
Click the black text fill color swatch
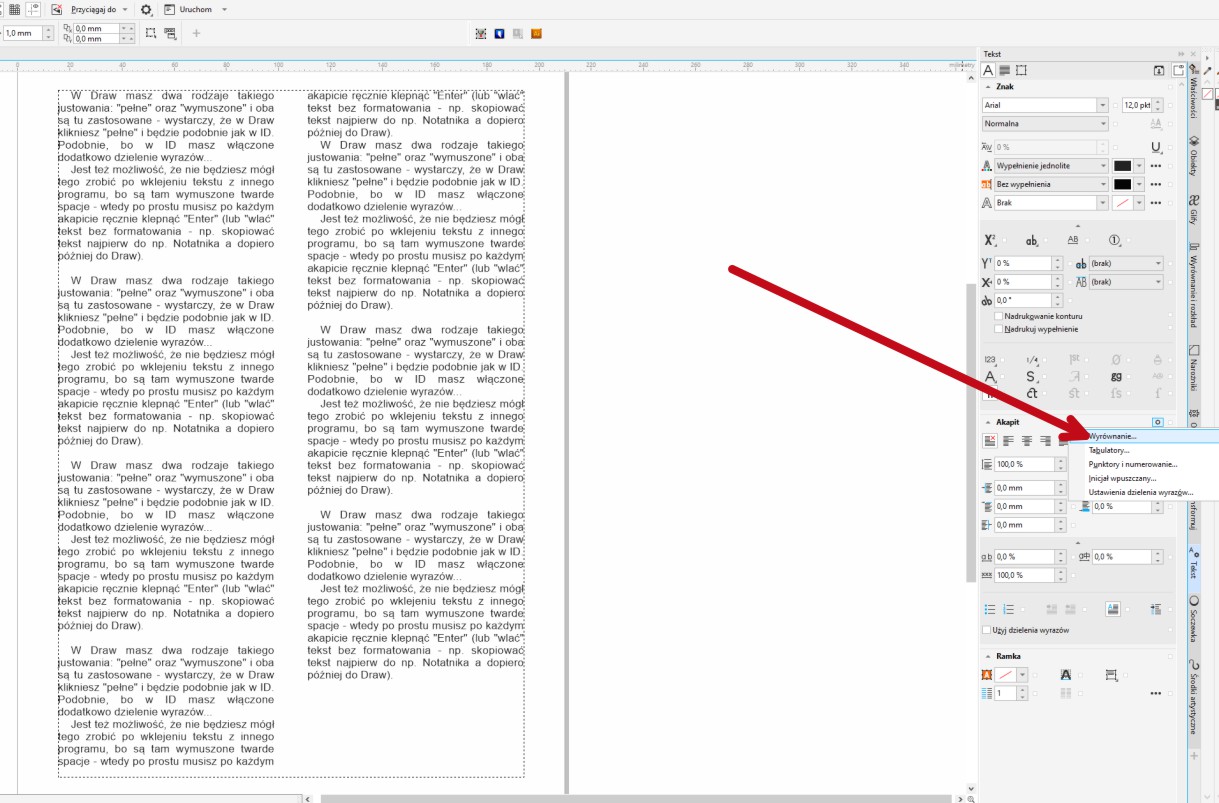point(1122,166)
